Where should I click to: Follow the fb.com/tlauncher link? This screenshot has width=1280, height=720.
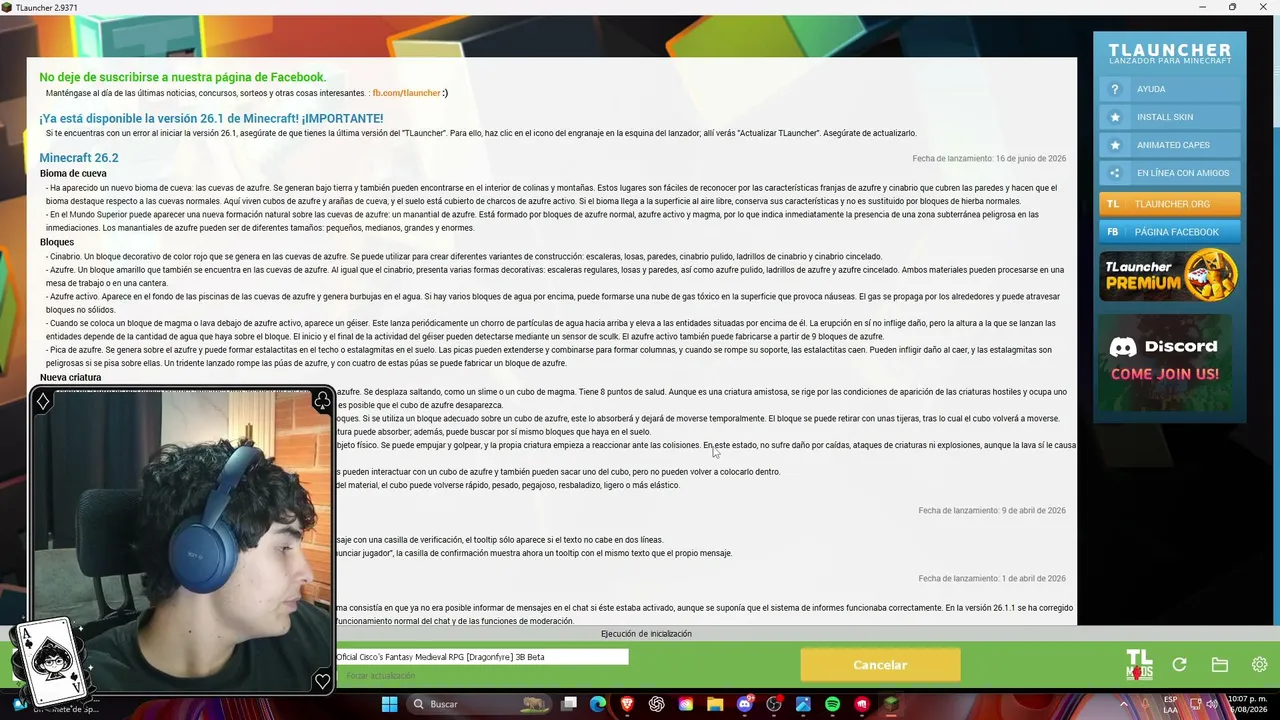pos(406,93)
